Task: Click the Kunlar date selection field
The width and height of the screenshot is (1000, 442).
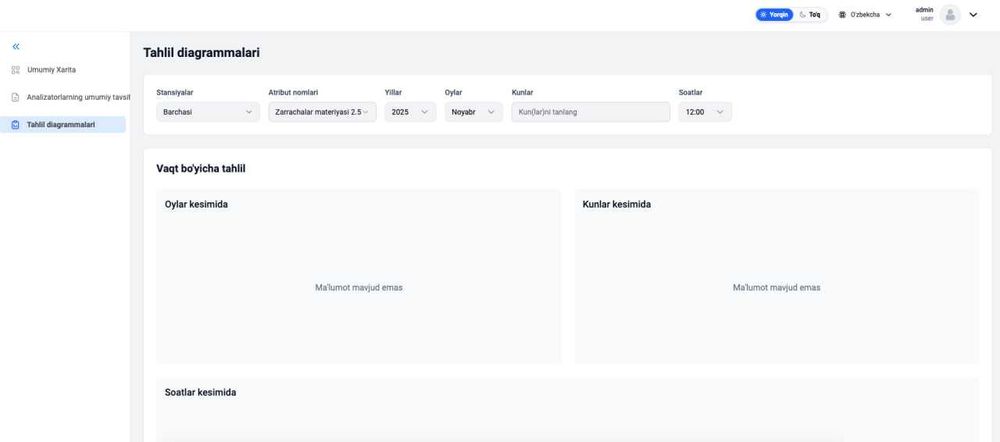Action: [x=591, y=112]
